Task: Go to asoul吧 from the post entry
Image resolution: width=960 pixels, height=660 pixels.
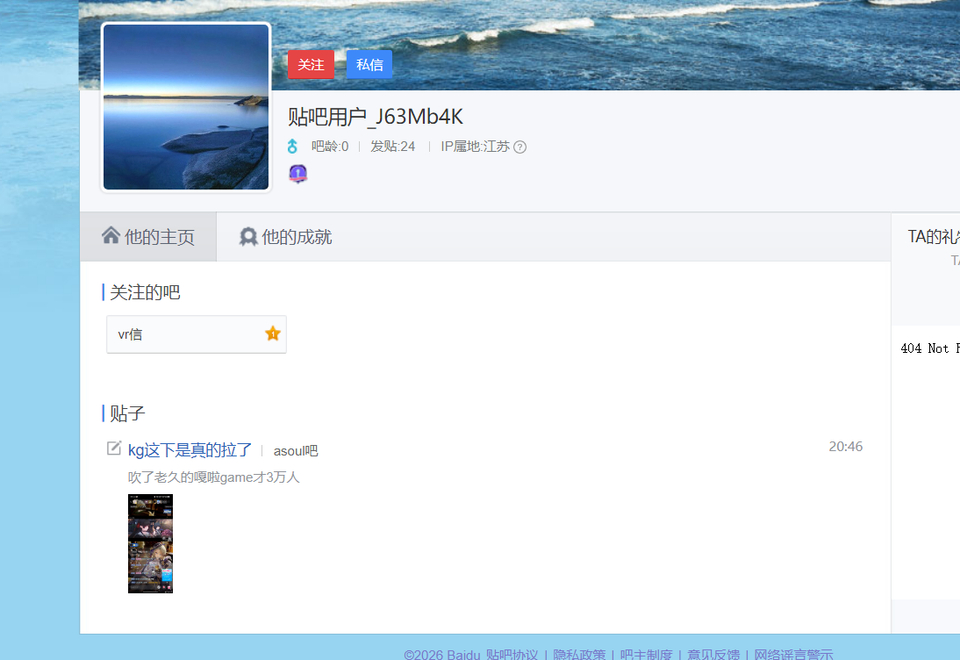Action: (295, 451)
